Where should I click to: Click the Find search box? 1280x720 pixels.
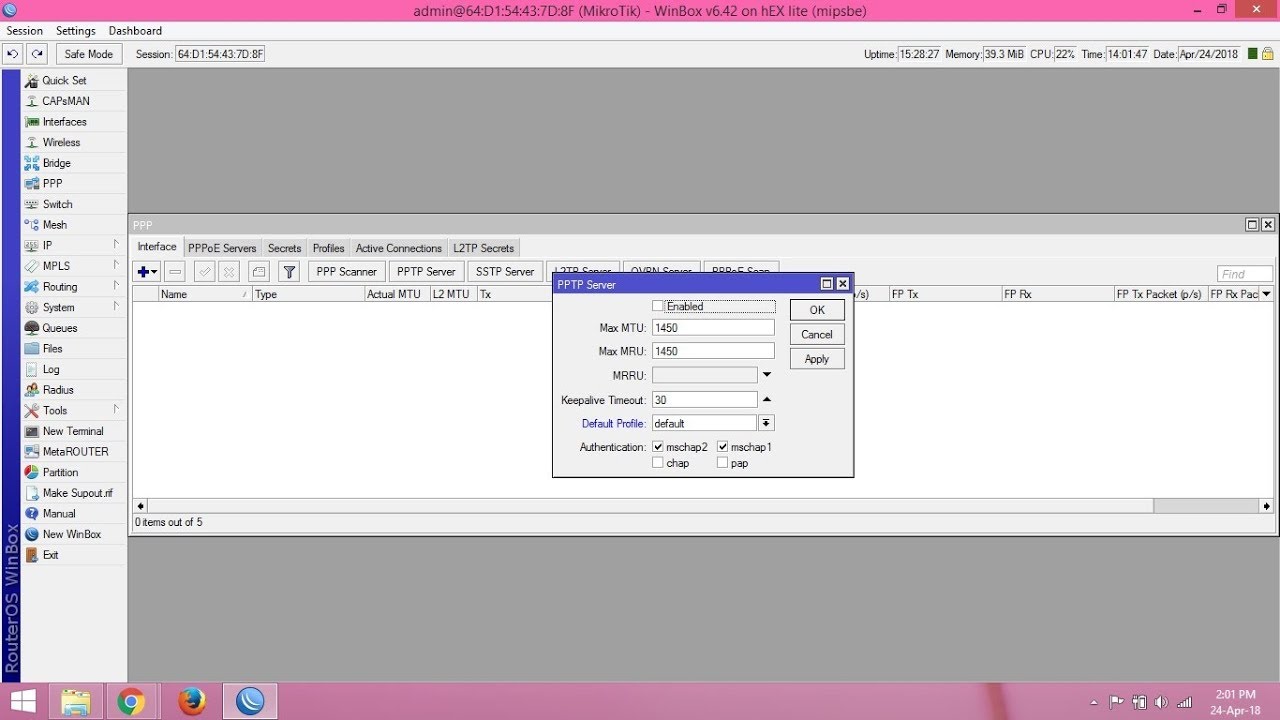pos(1245,274)
